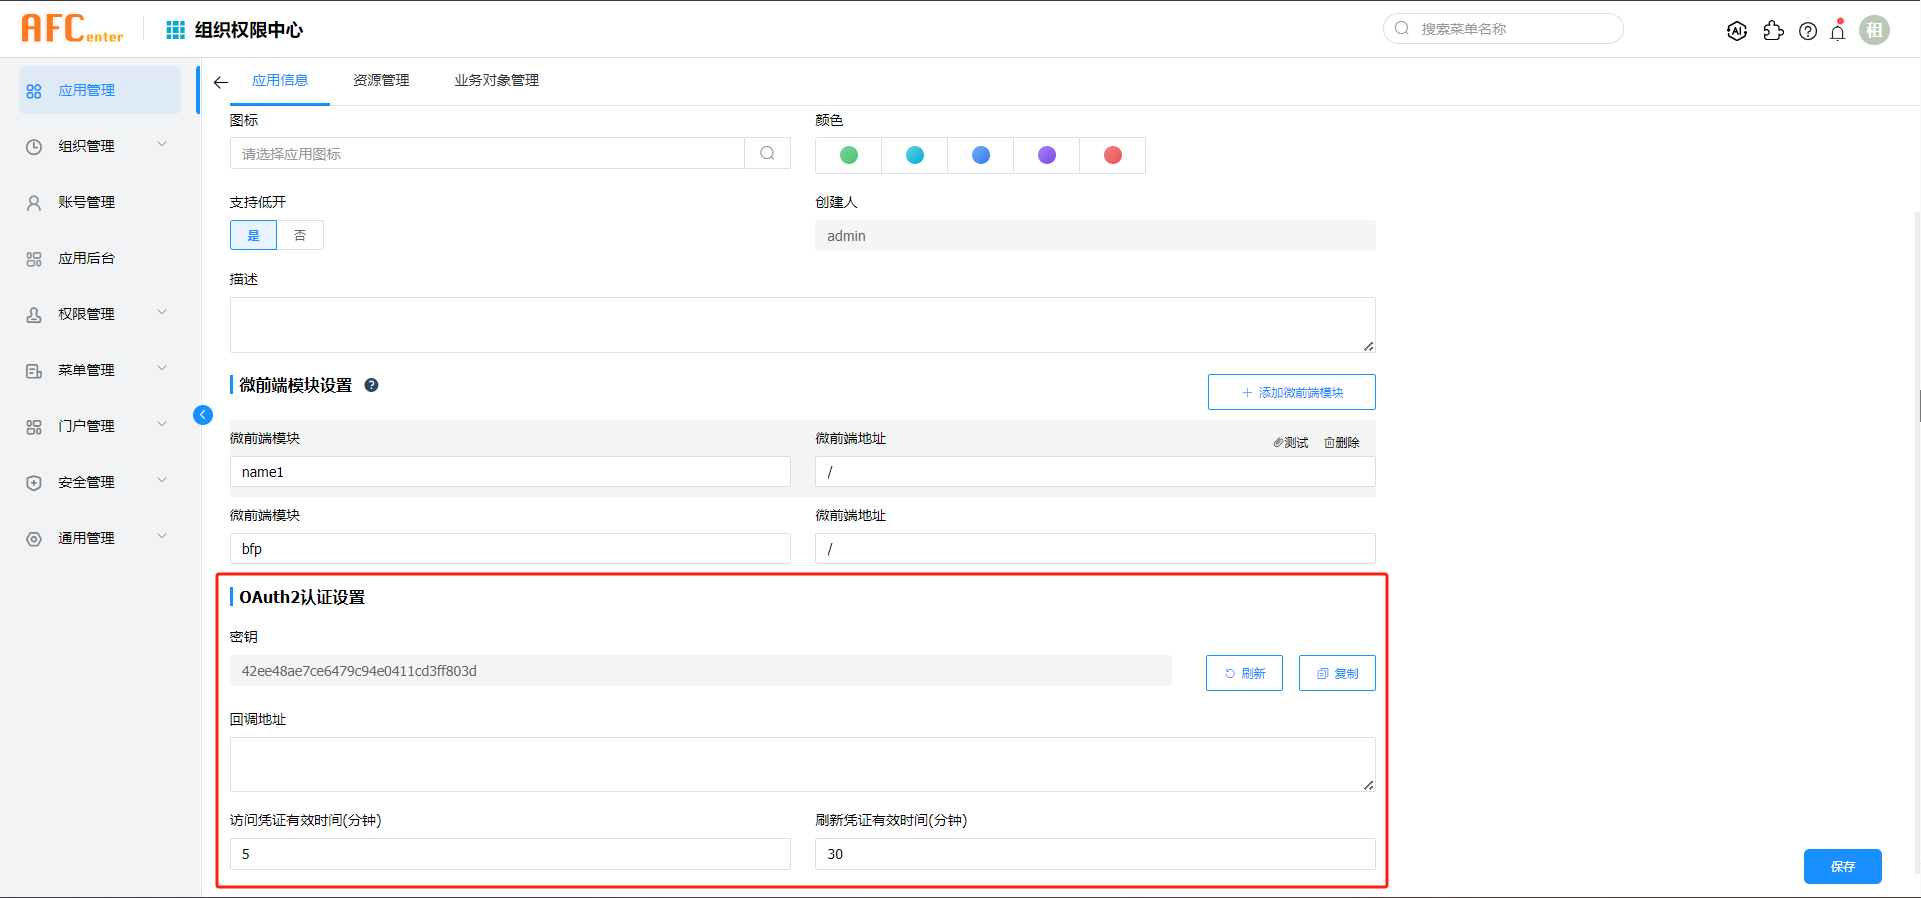Click the notification bell icon
The width and height of the screenshot is (1921, 898).
[1838, 31]
